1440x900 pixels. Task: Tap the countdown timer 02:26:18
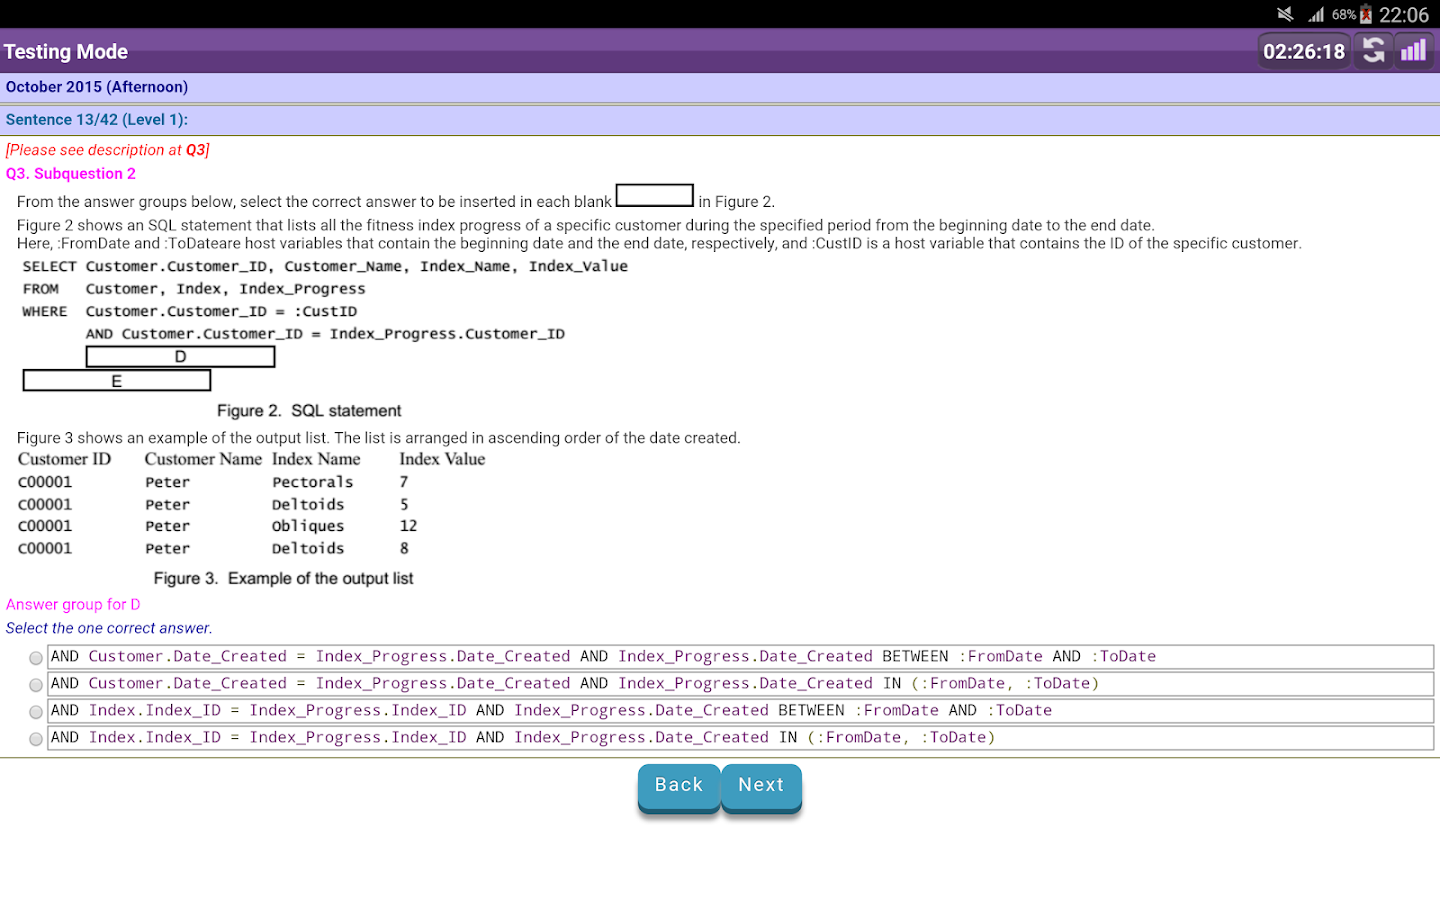coord(1304,51)
